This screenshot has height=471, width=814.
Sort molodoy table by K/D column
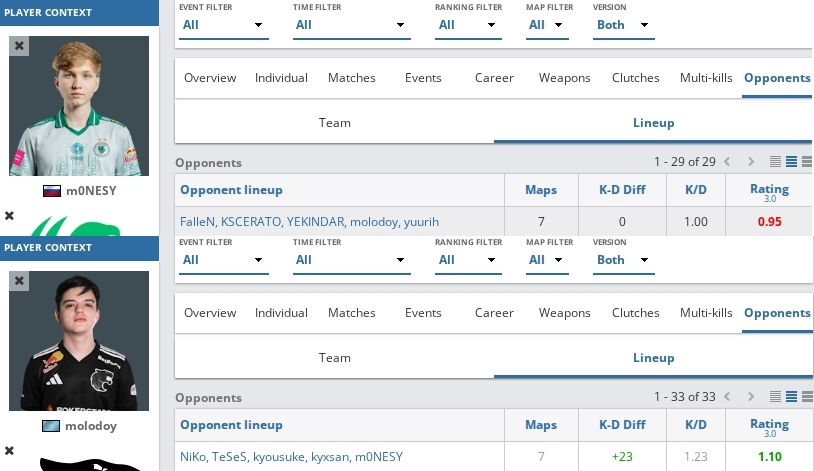tap(696, 425)
